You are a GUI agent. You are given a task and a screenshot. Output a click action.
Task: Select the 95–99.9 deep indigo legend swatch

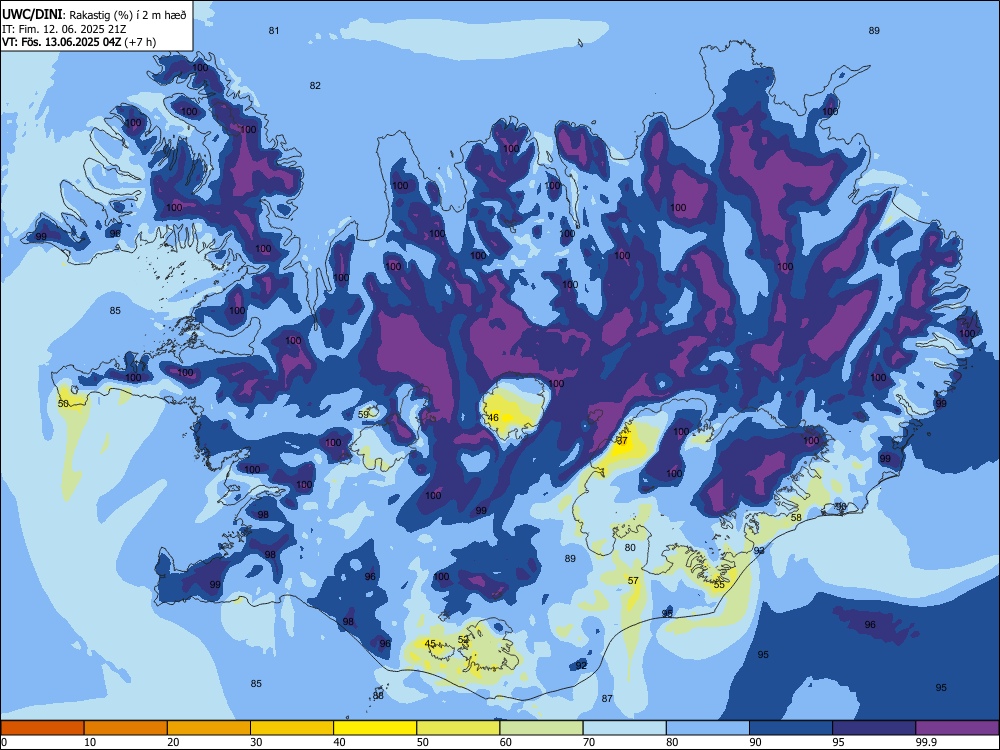point(874,728)
